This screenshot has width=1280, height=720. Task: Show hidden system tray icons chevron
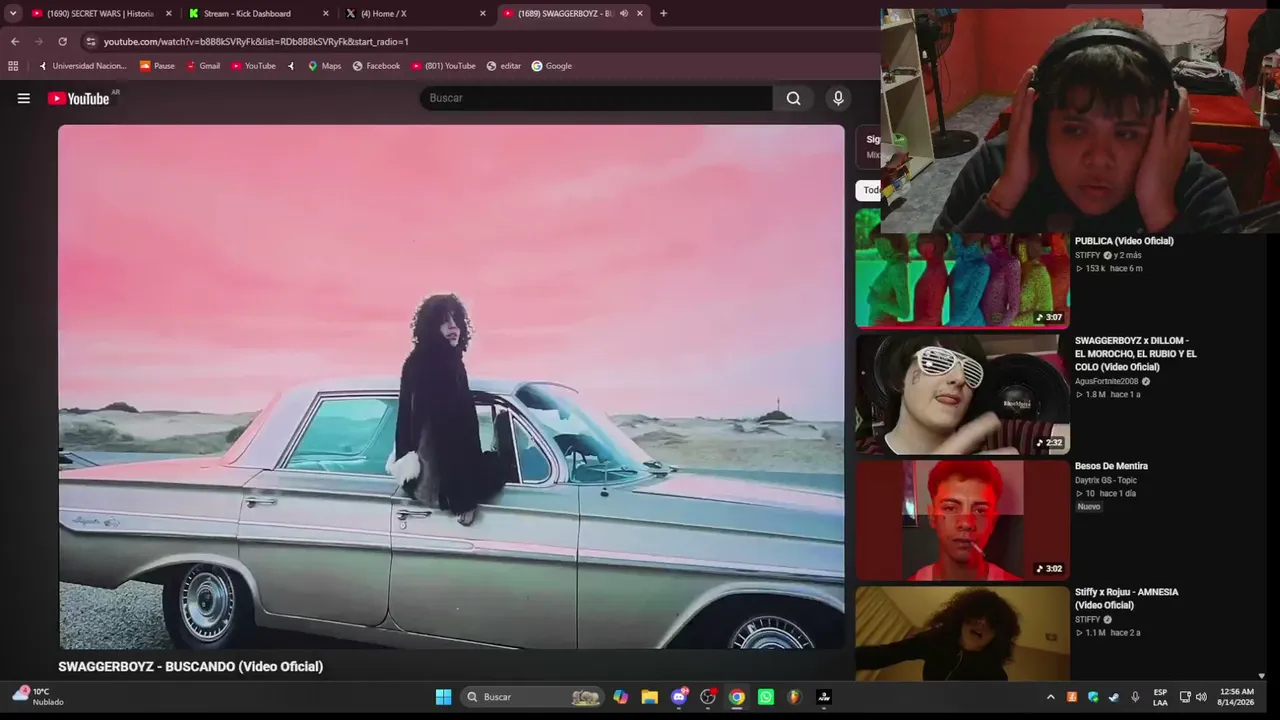[1050, 697]
